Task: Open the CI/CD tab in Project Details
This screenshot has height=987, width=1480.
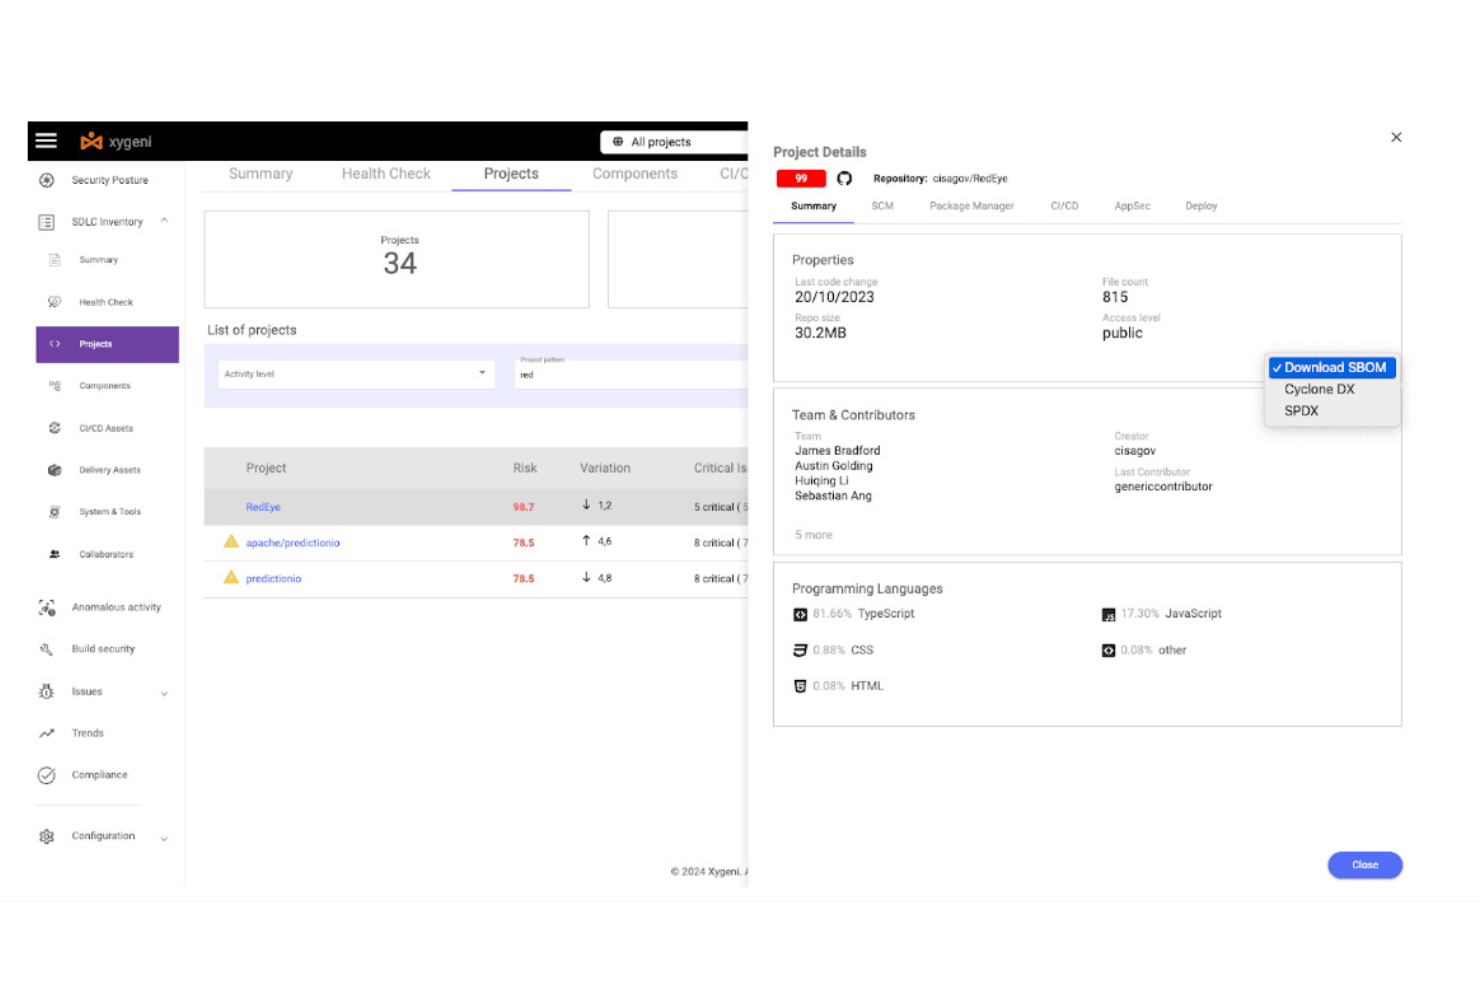Action: (x=1064, y=206)
